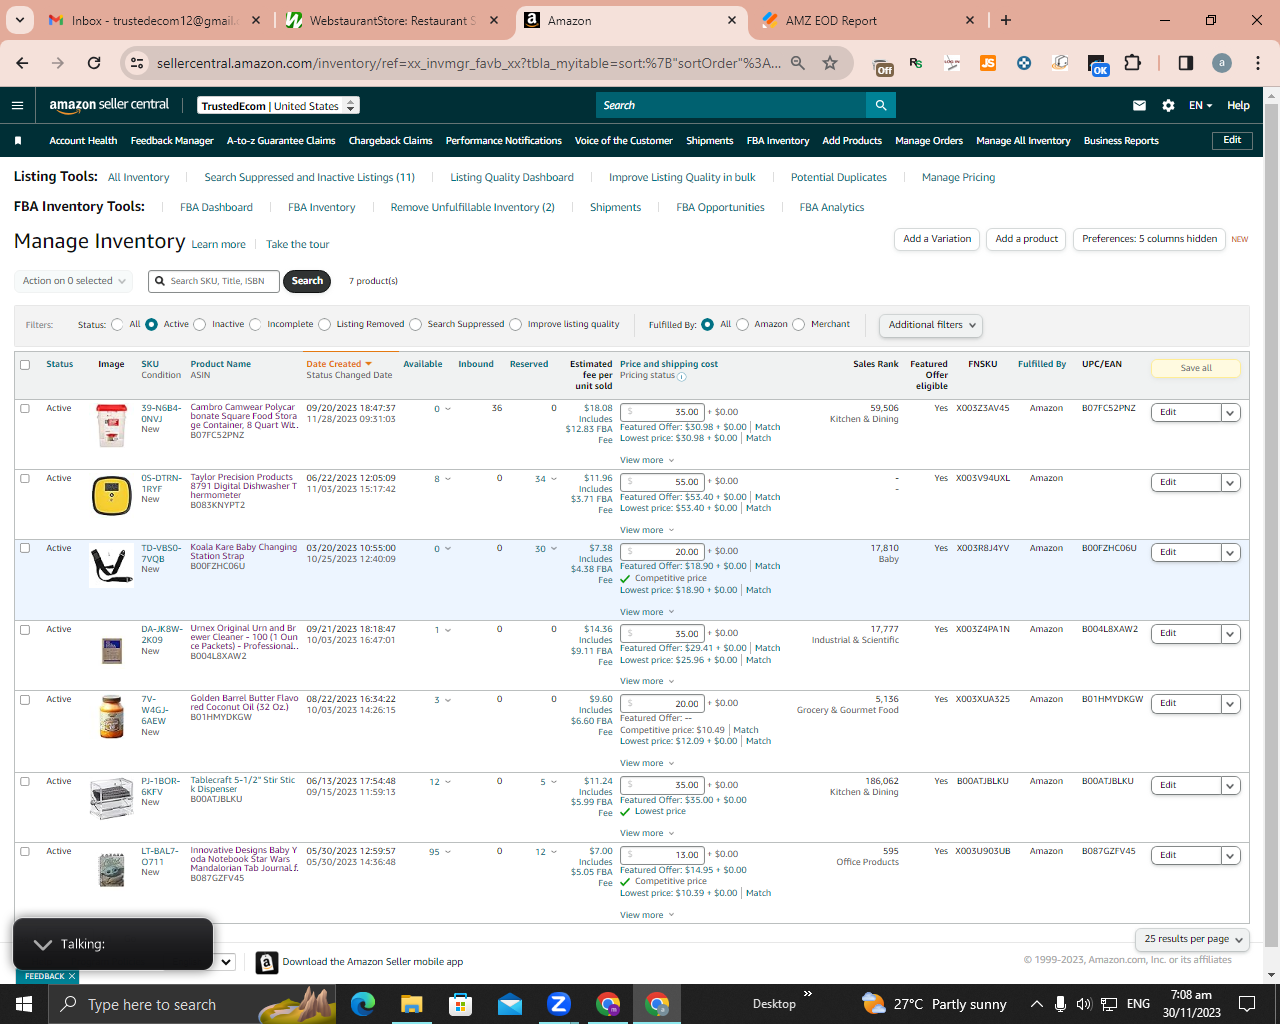Open the 'FBA Dashboard' link
This screenshot has width=1280, height=1024.
(216, 207)
